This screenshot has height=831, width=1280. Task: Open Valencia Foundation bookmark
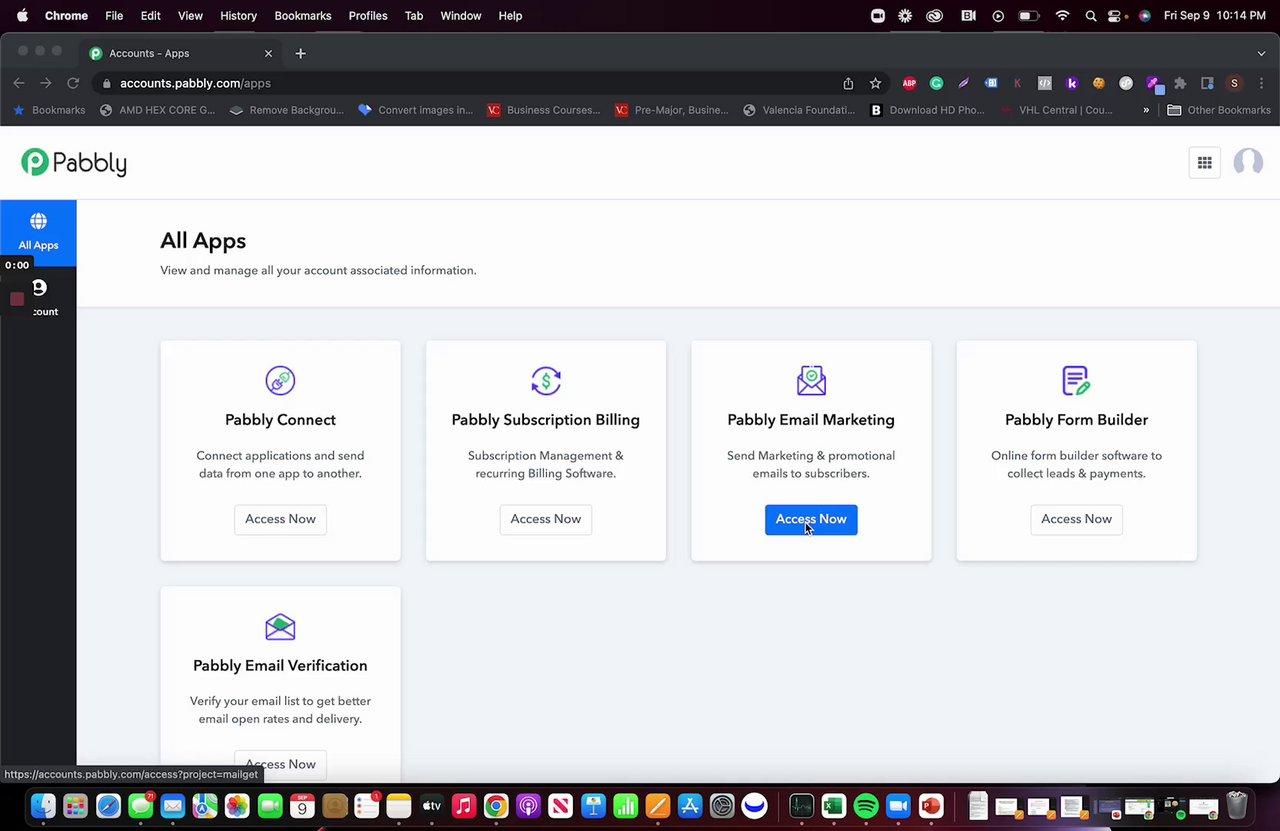tap(799, 110)
